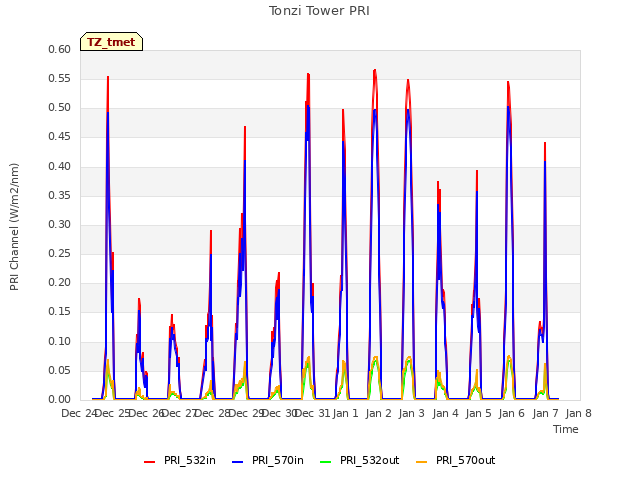Click the 0.45 y-axis tick label
Viewport: 640px width, 480px height.
coord(60,137)
